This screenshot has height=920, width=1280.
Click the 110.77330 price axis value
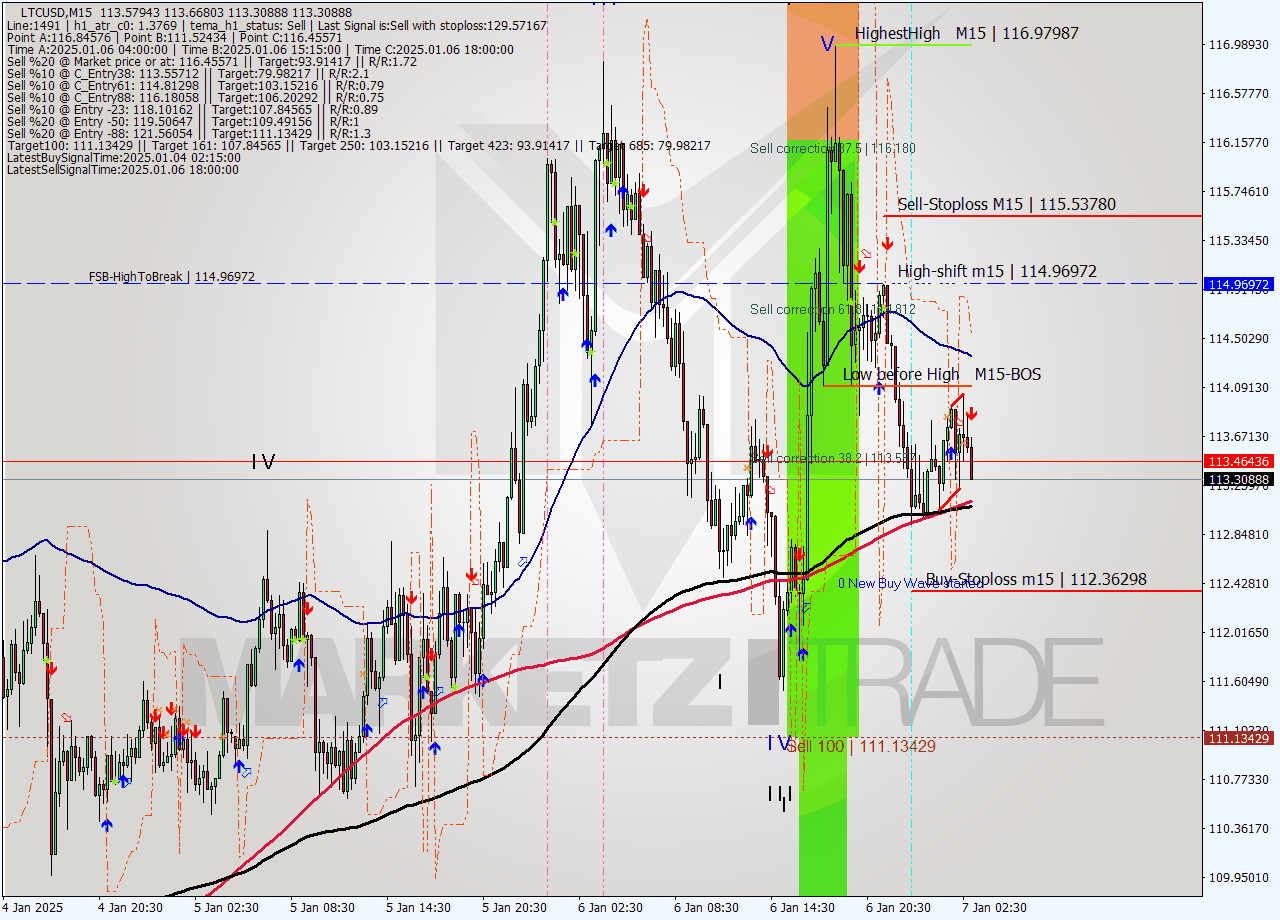pos(1238,779)
